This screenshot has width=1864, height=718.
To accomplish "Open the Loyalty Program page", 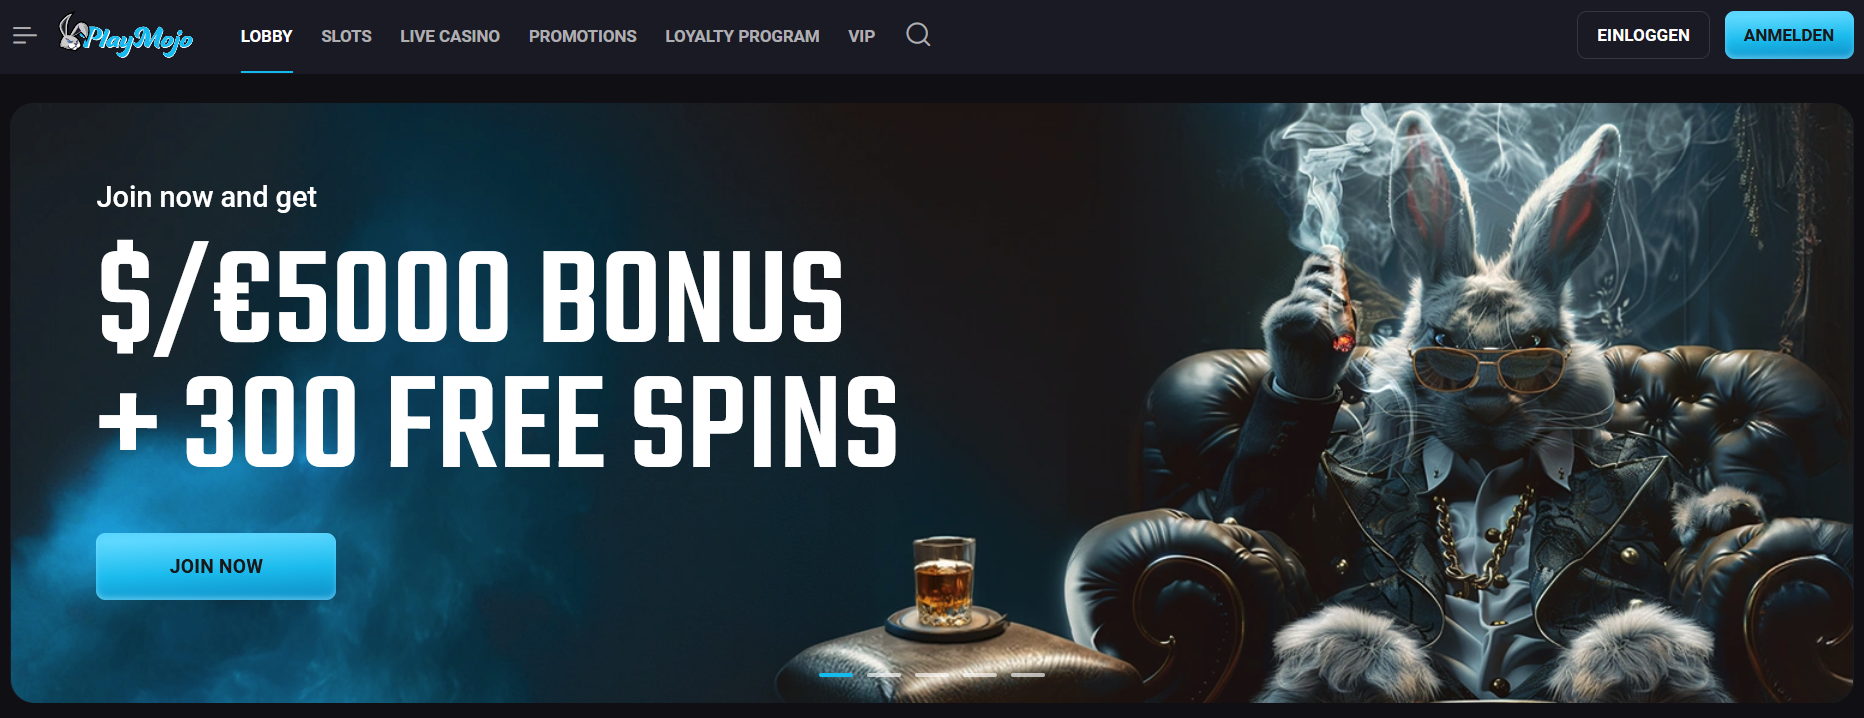I will (742, 36).
